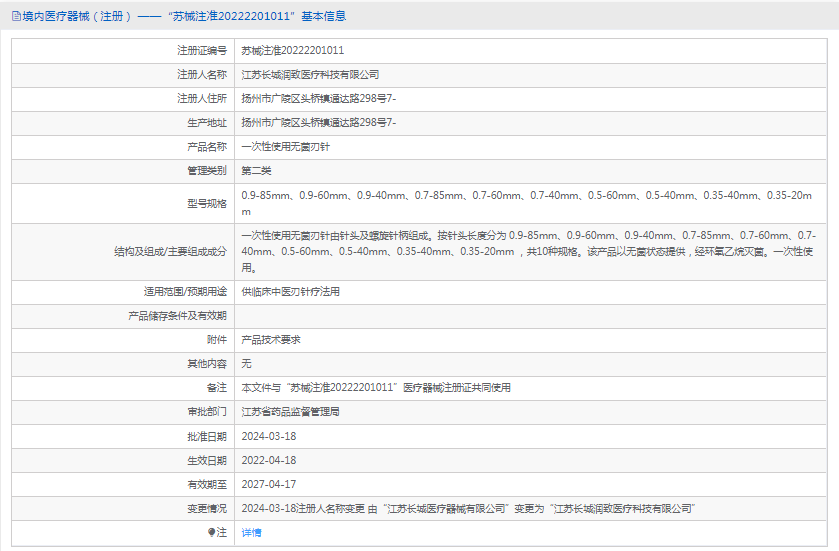This screenshot has width=839, height=551.
Task: Click the 其他内容 label cell
Action: click(123, 364)
